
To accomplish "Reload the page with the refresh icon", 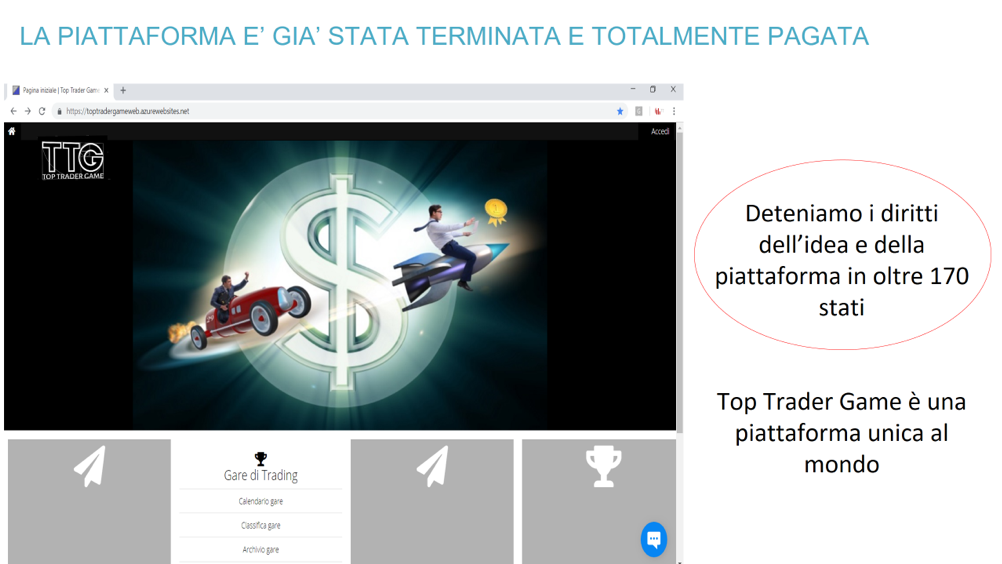I will 42,111.
